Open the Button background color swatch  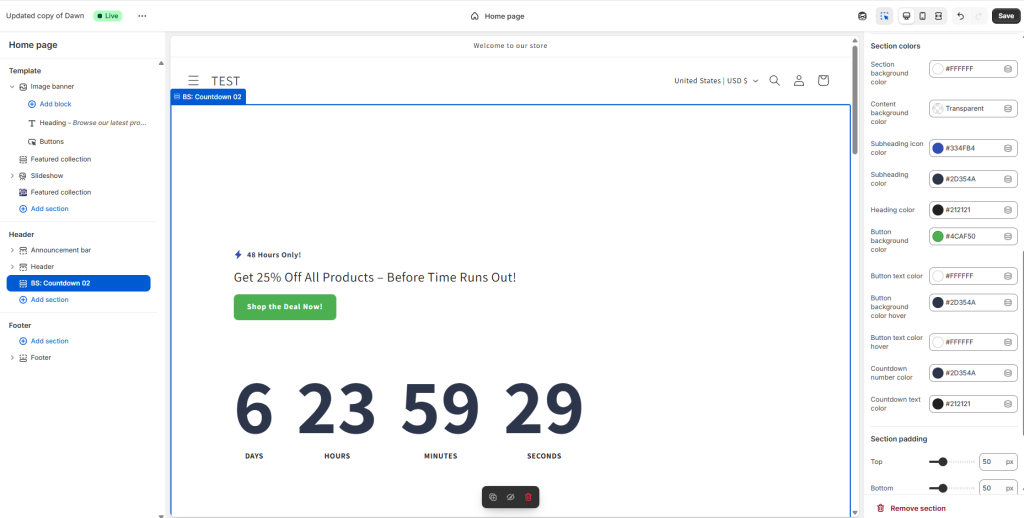(x=938, y=237)
